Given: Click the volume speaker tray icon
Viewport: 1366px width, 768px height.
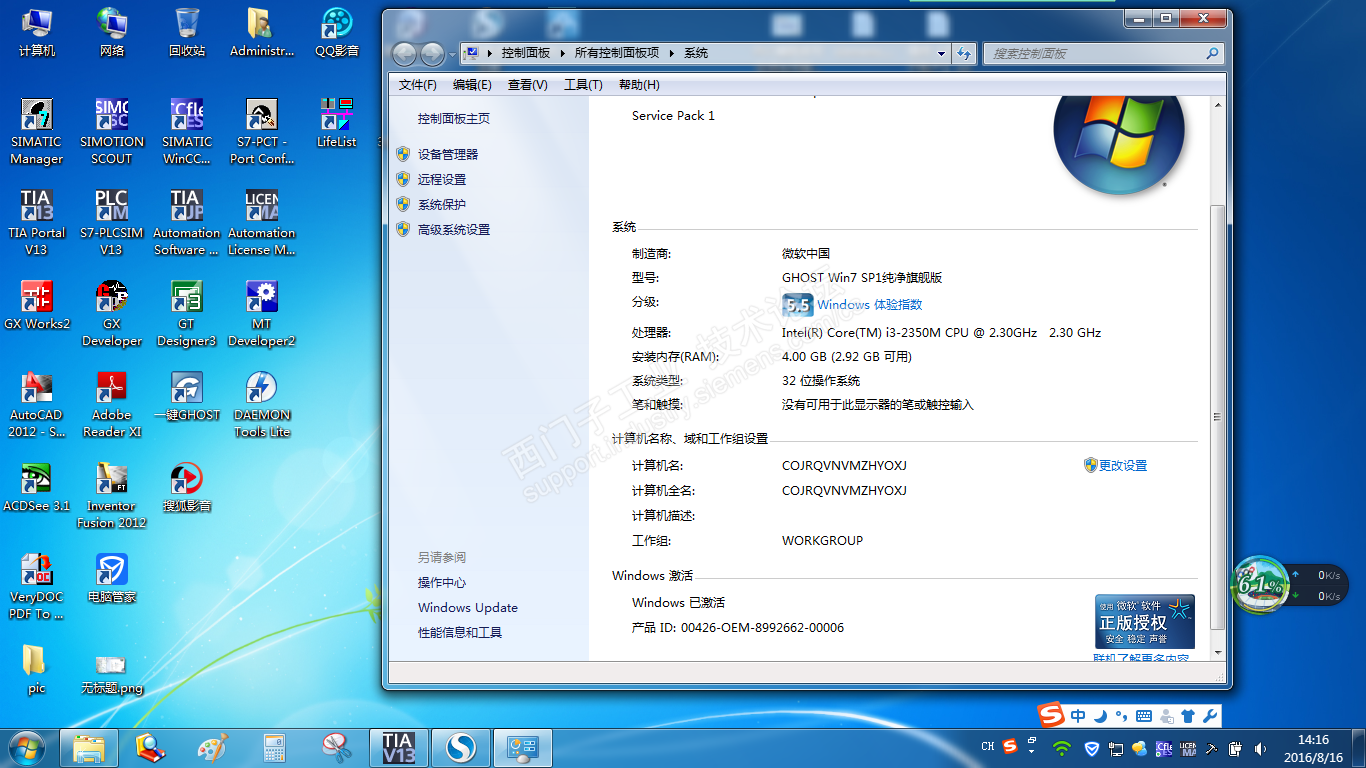Looking at the screenshot, I should pos(1260,747).
